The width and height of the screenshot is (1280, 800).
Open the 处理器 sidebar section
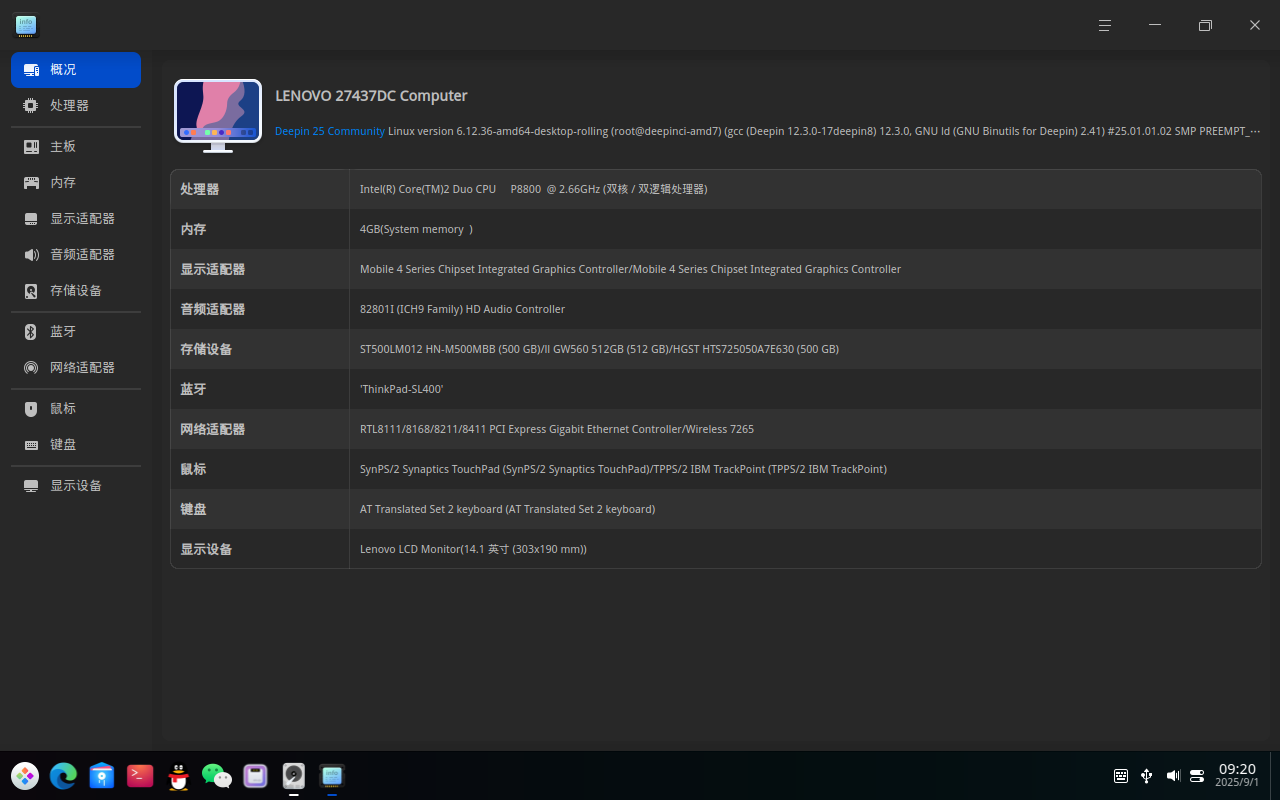coord(76,106)
